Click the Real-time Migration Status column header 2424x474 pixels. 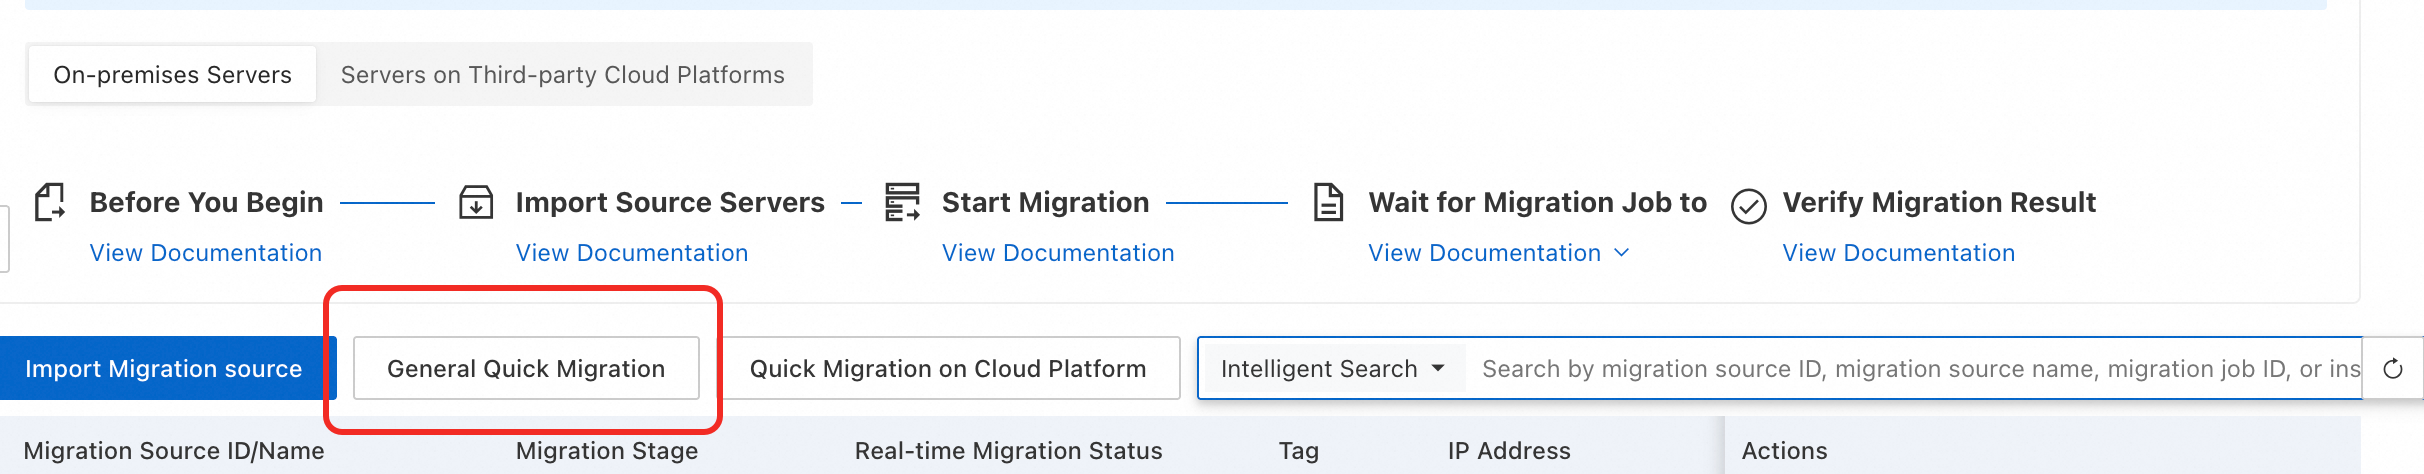(1008, 451)
